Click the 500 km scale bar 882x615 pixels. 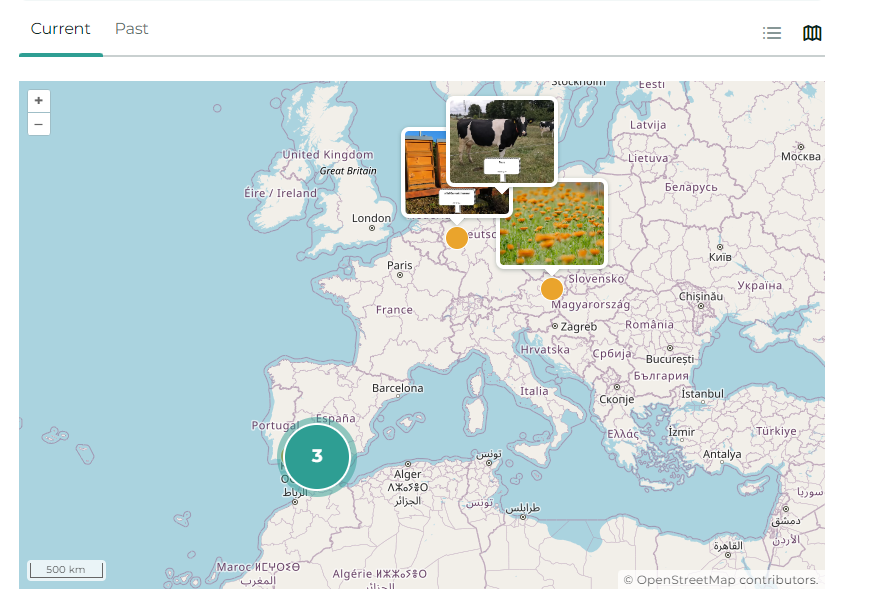65,570
